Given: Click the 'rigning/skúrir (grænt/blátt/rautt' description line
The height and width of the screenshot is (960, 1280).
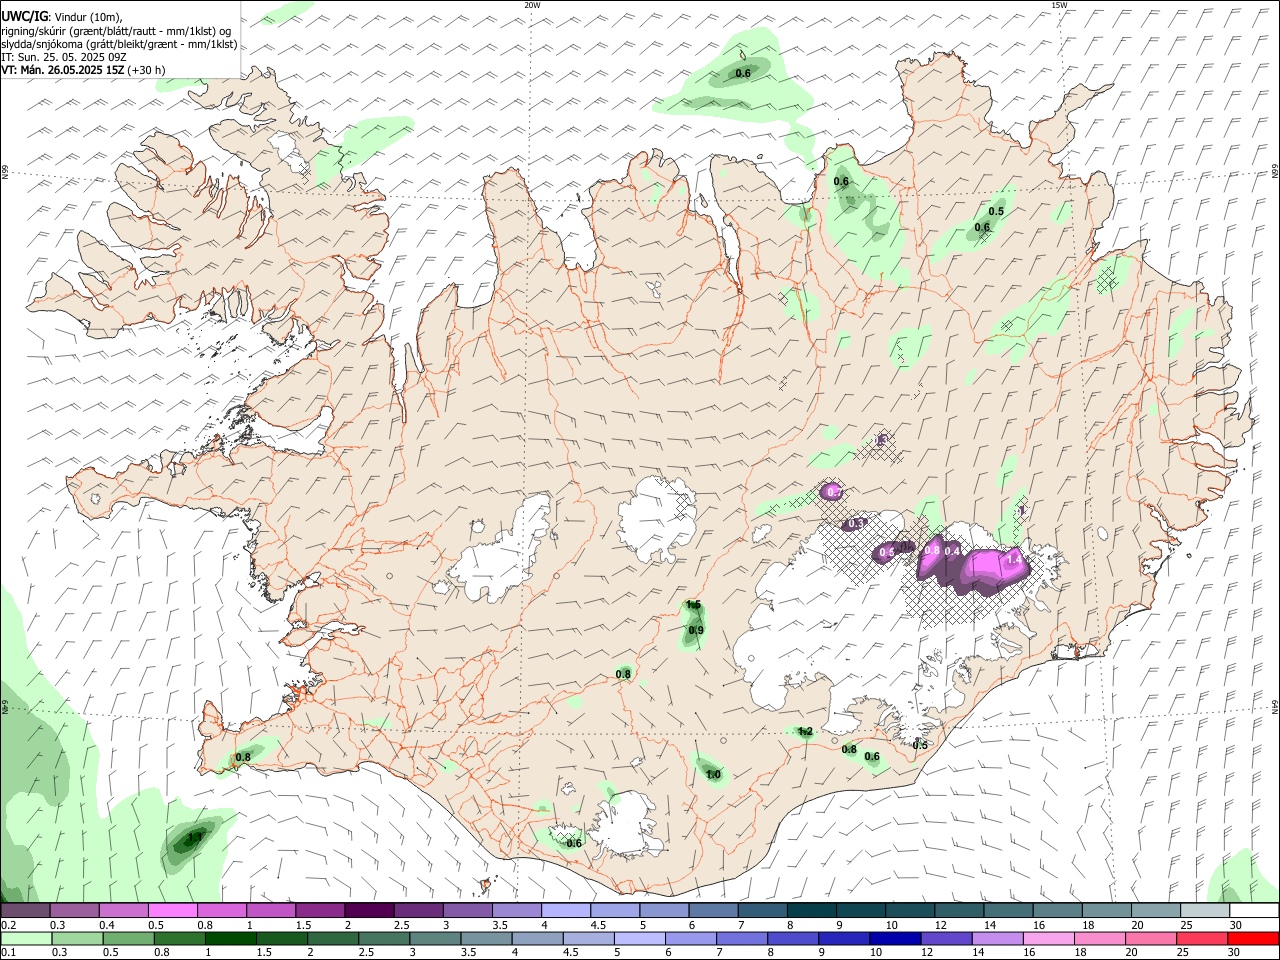Looking at the screenshot, I should (x=117, y=30).
